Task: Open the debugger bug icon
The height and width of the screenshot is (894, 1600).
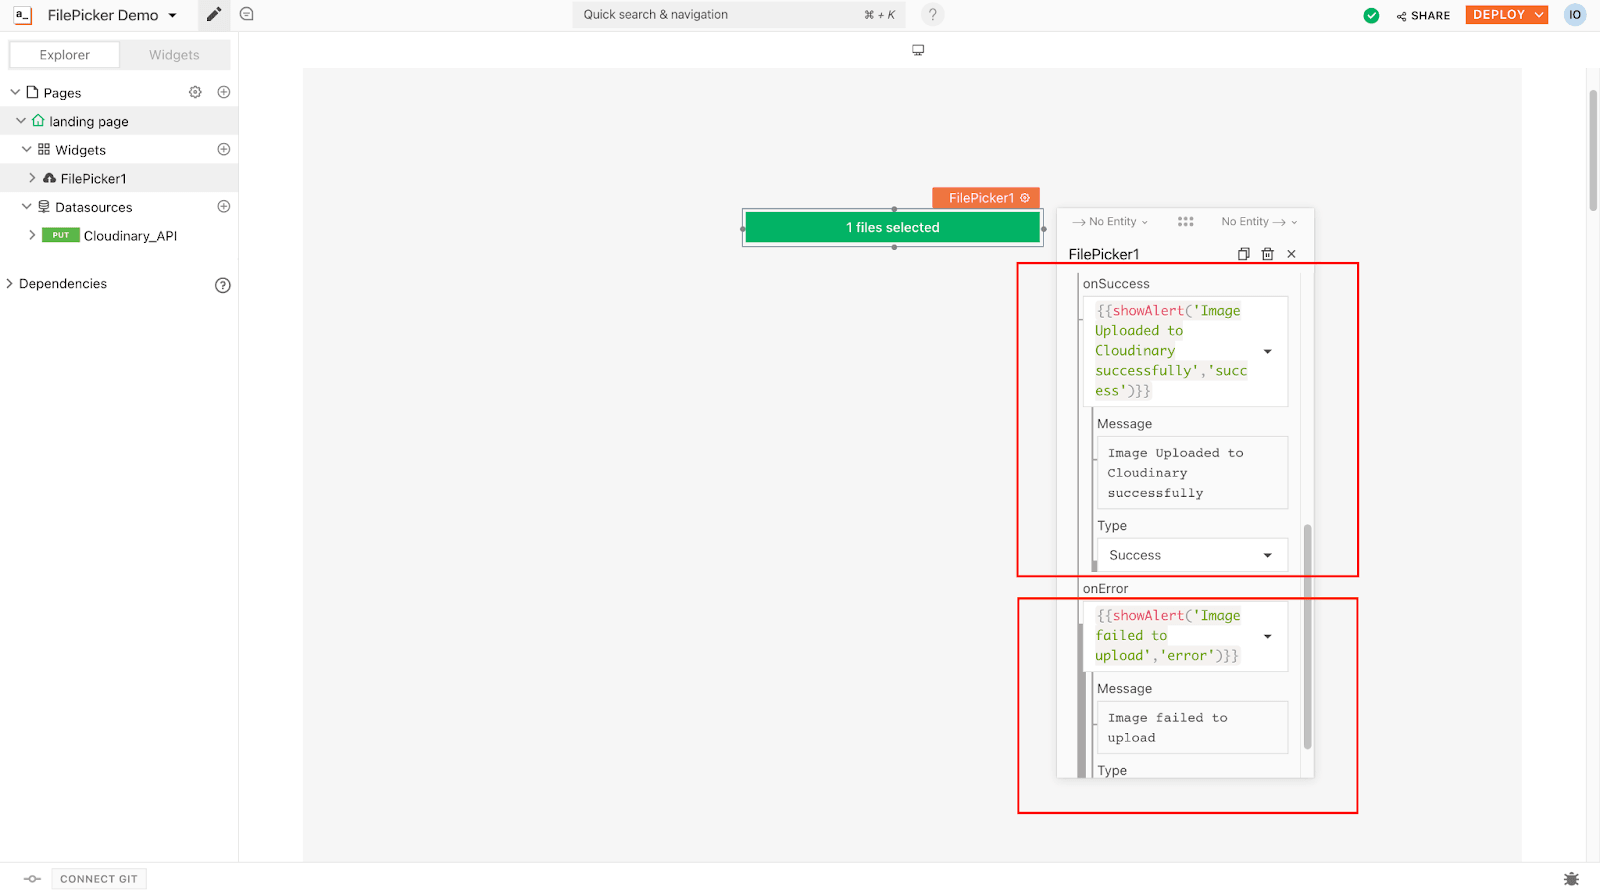Action: point(1571,879)
